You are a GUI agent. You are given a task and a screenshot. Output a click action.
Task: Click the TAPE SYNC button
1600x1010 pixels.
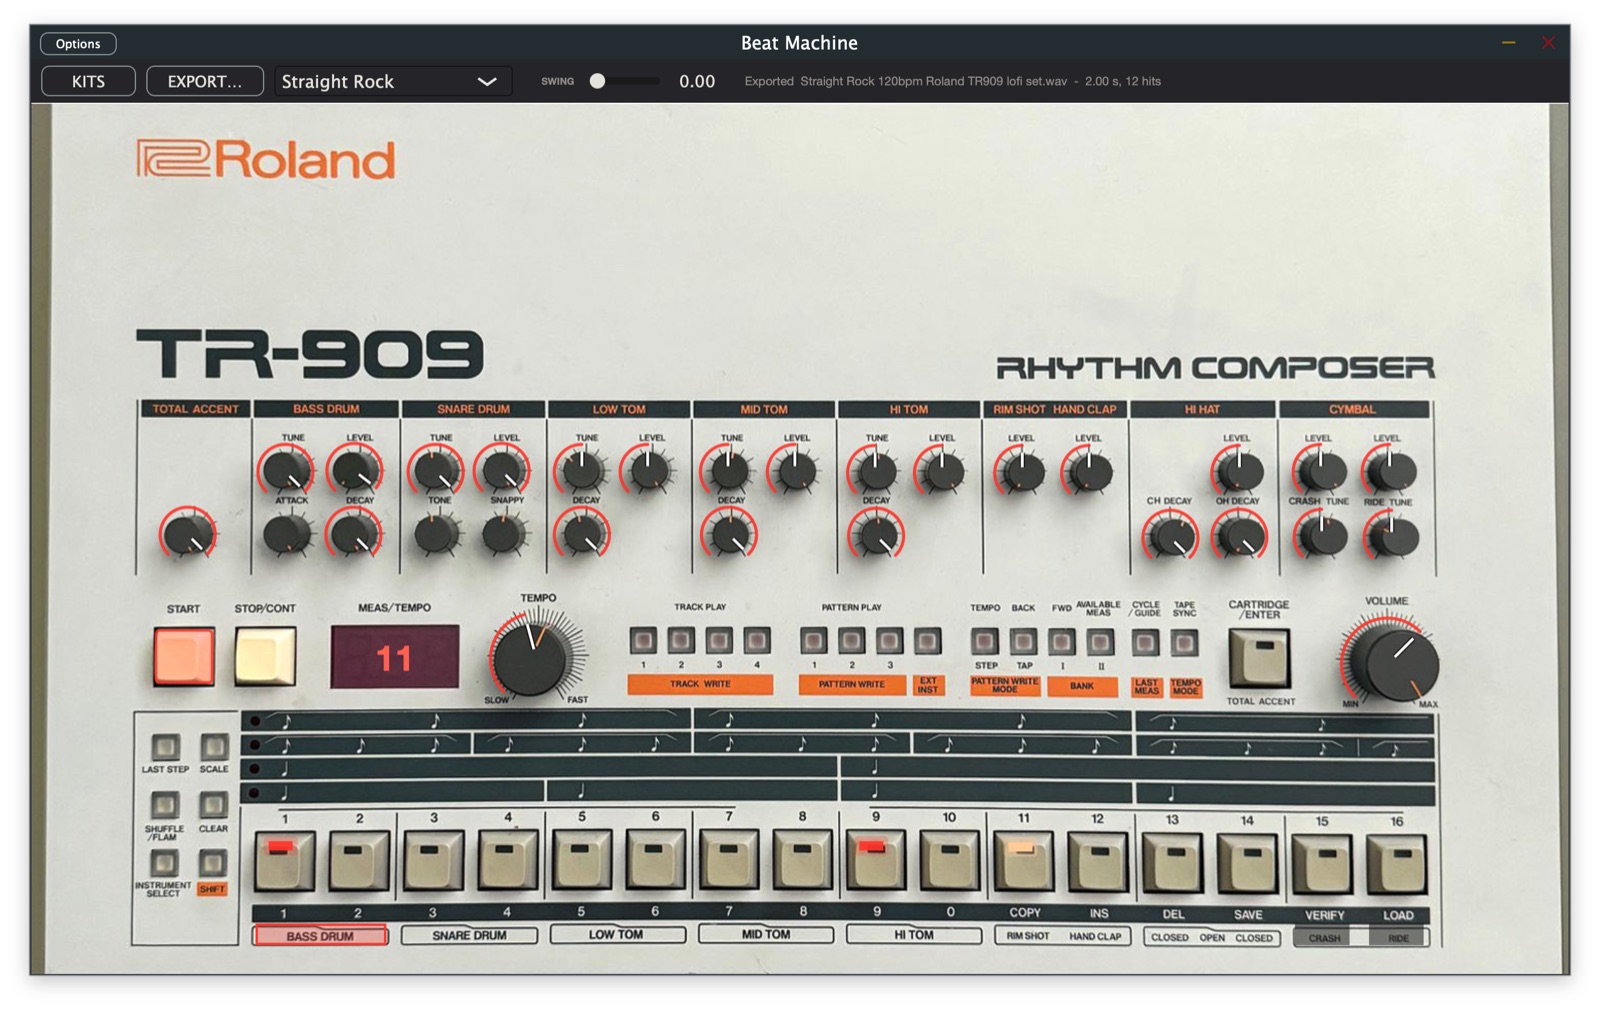[x=1184, y=642]
